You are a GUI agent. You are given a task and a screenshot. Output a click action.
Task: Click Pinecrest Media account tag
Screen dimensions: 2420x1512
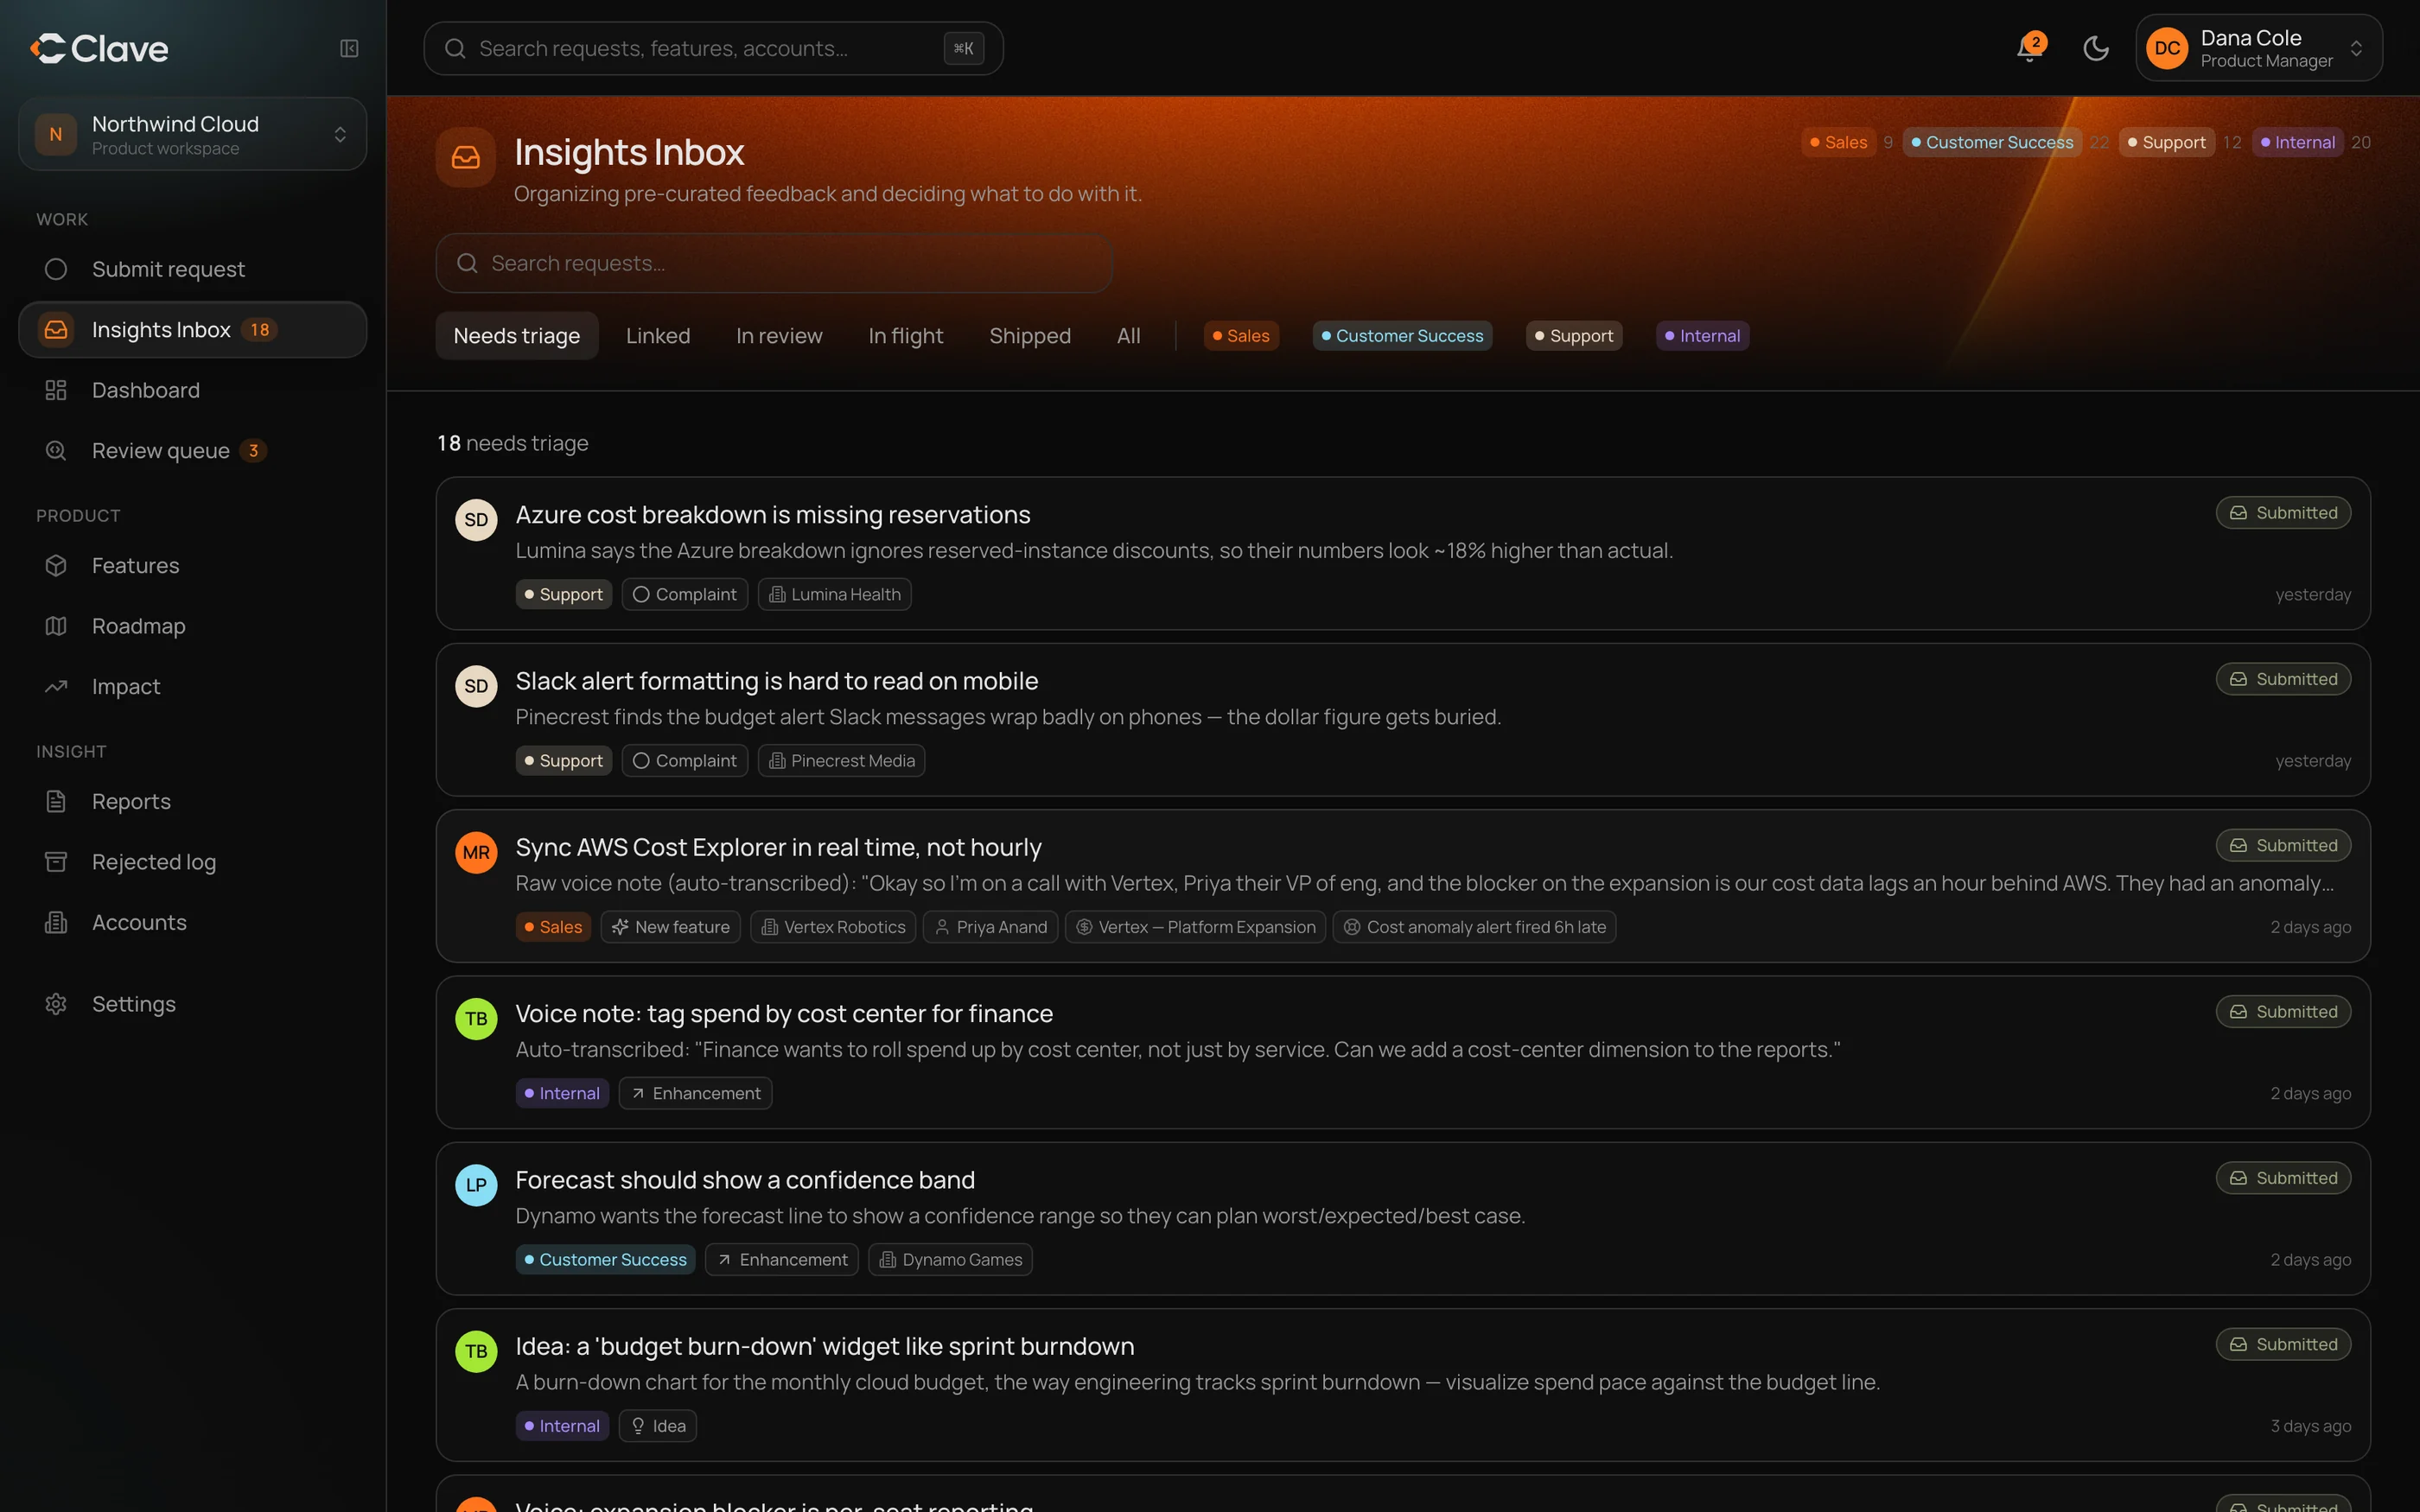pyautogui.click(x=842, y=761)
